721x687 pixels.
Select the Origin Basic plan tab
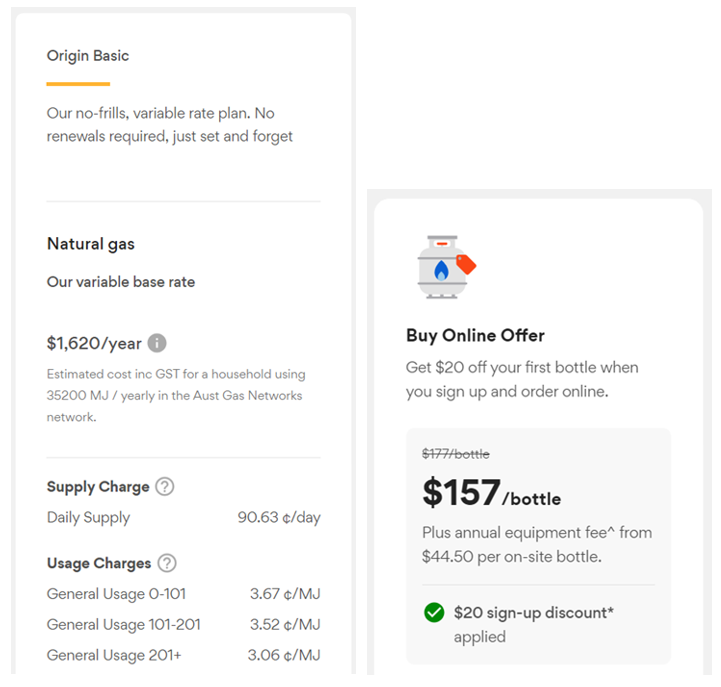pyautogui.click(x=88, y=56)
